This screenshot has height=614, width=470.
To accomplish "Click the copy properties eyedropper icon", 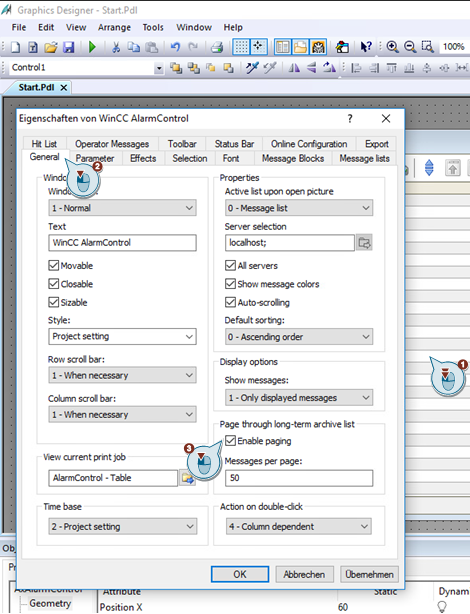I will (252, 68).
